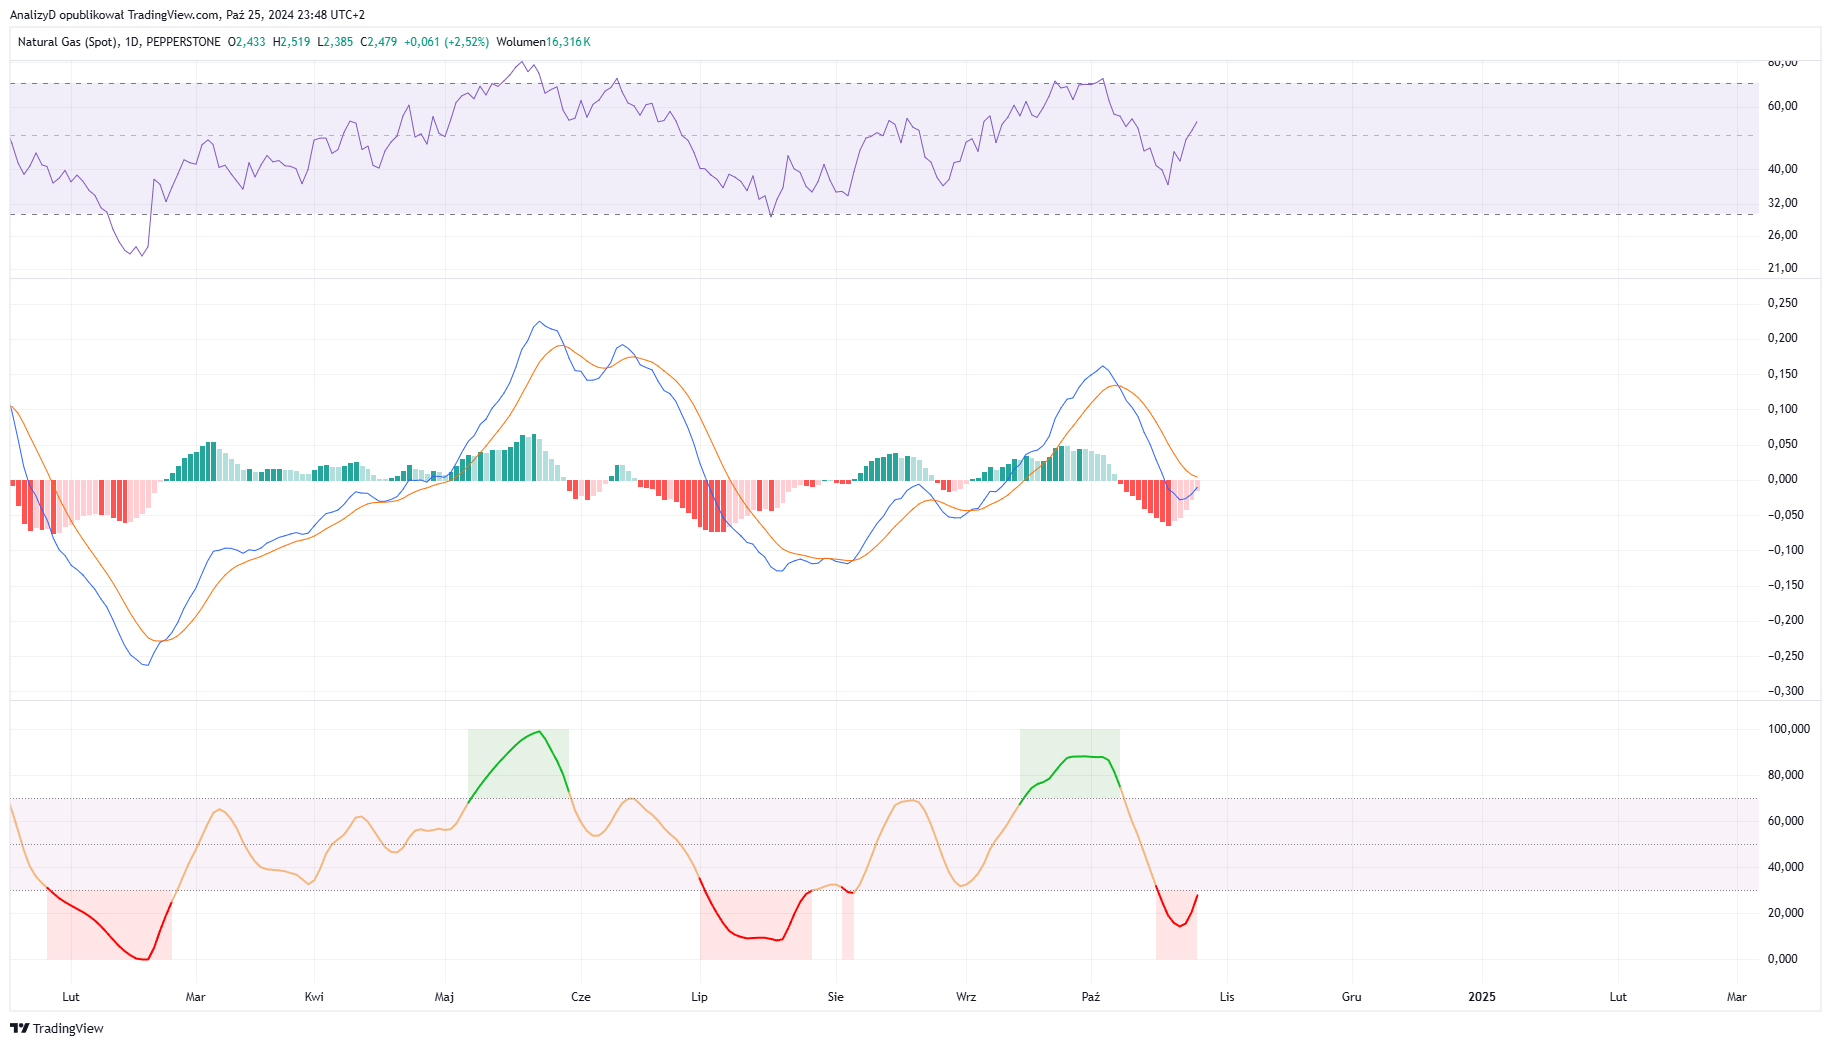Click the 'Sie' time axis label
The height and width of the screenshot is (1046, 1831).
[x=836, y=997]
